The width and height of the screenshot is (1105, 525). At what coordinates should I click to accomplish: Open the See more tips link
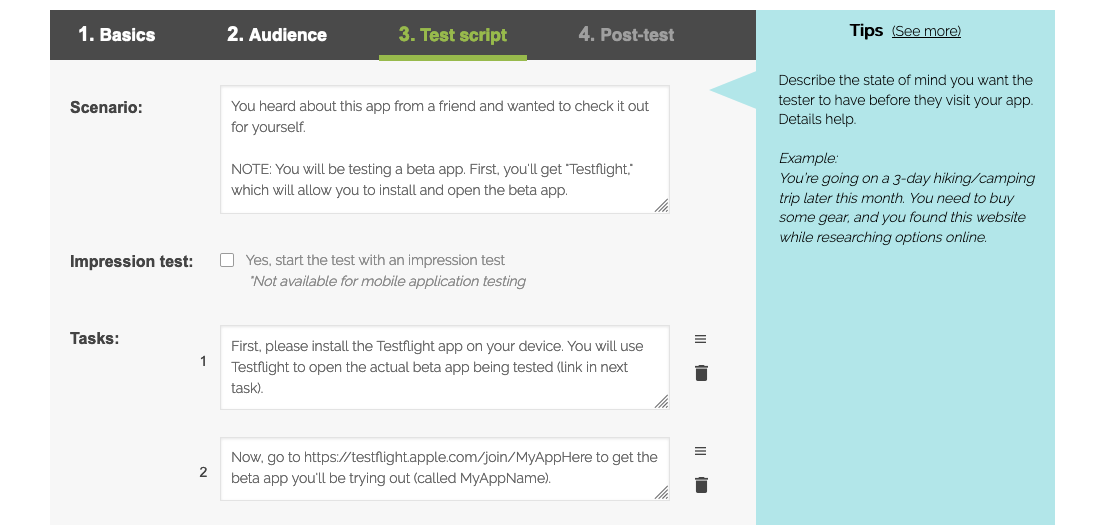926,31
